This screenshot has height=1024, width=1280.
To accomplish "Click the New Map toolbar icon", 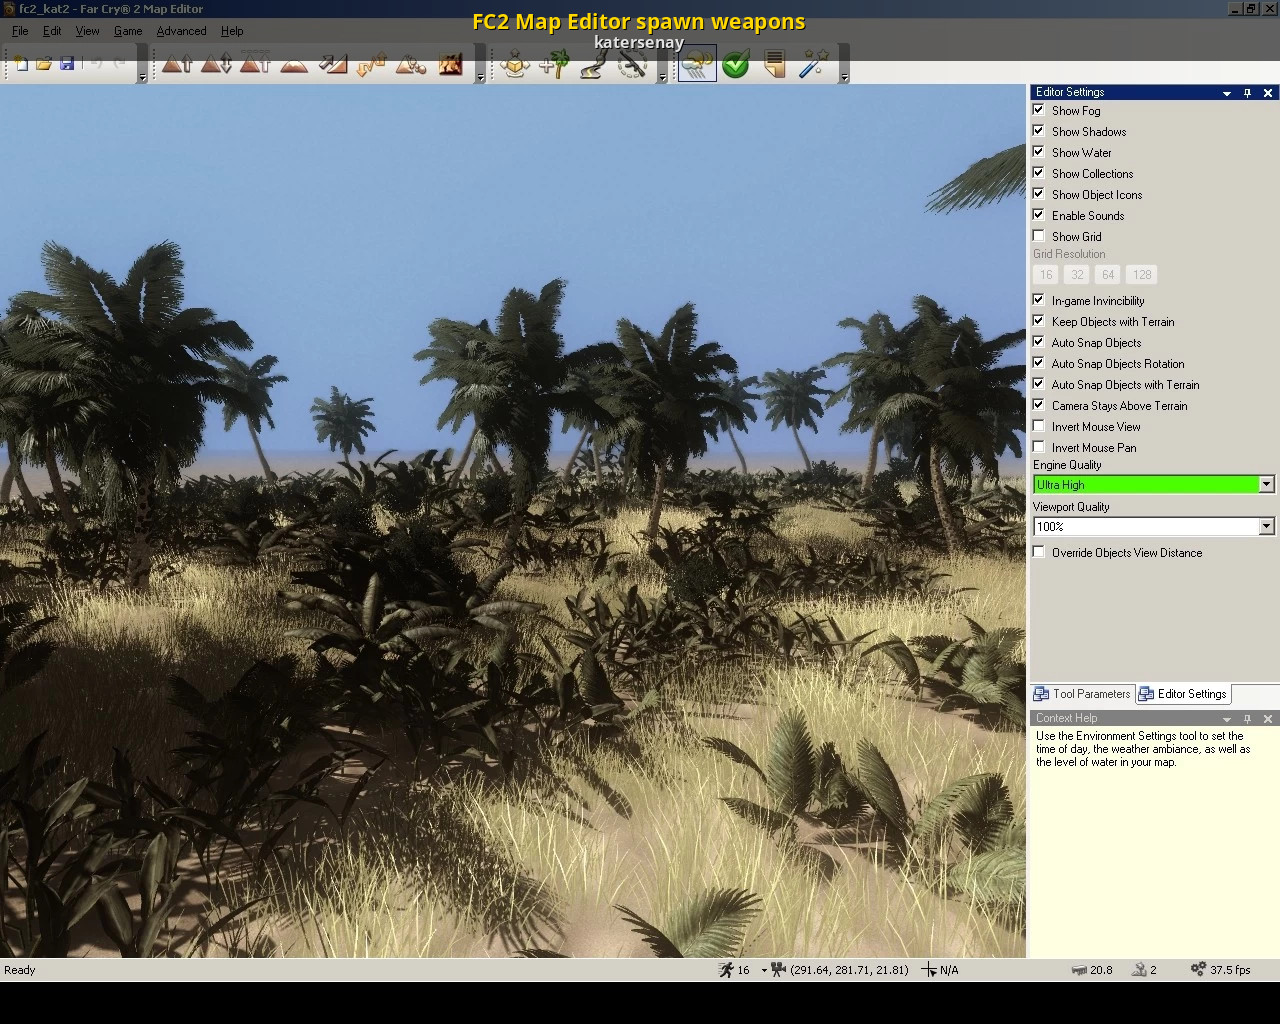I will point(20,64).
